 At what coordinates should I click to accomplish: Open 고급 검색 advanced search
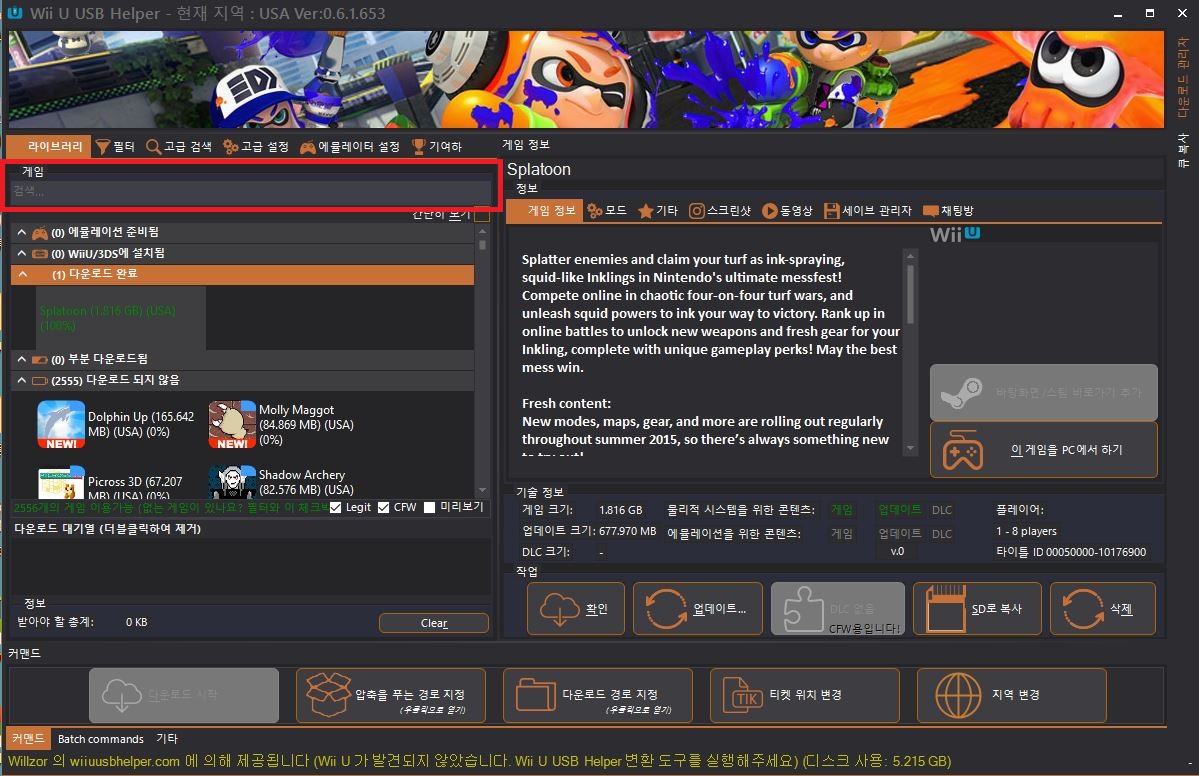point(179,146)
